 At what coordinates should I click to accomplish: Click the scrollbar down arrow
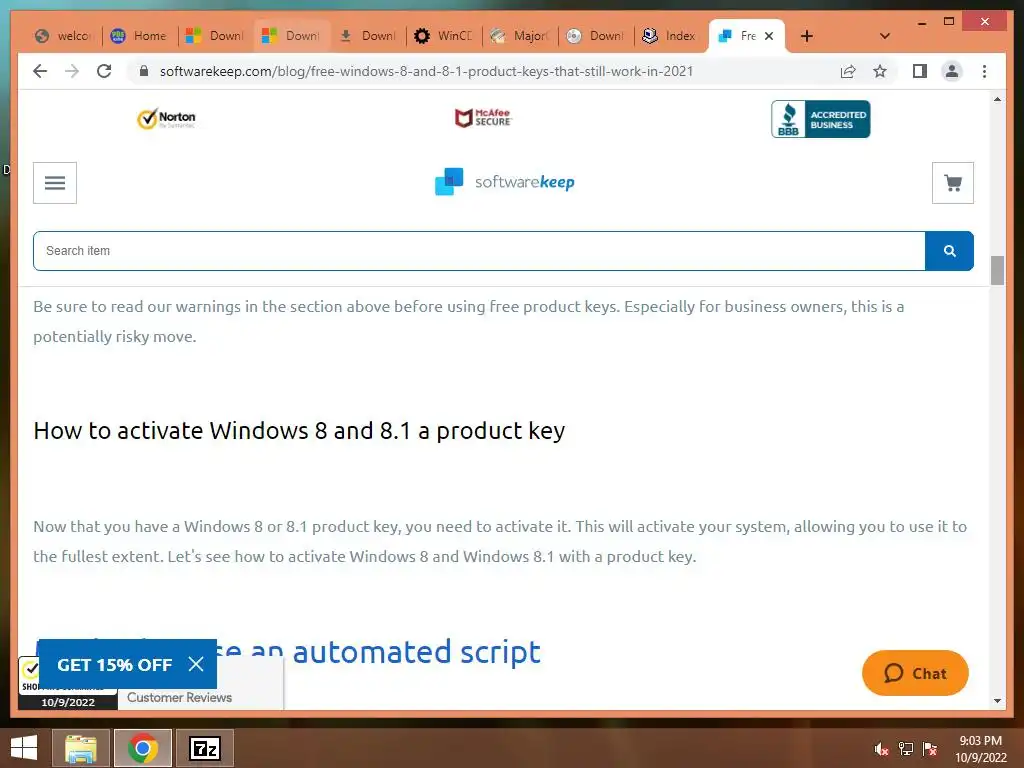coord(997,701)
